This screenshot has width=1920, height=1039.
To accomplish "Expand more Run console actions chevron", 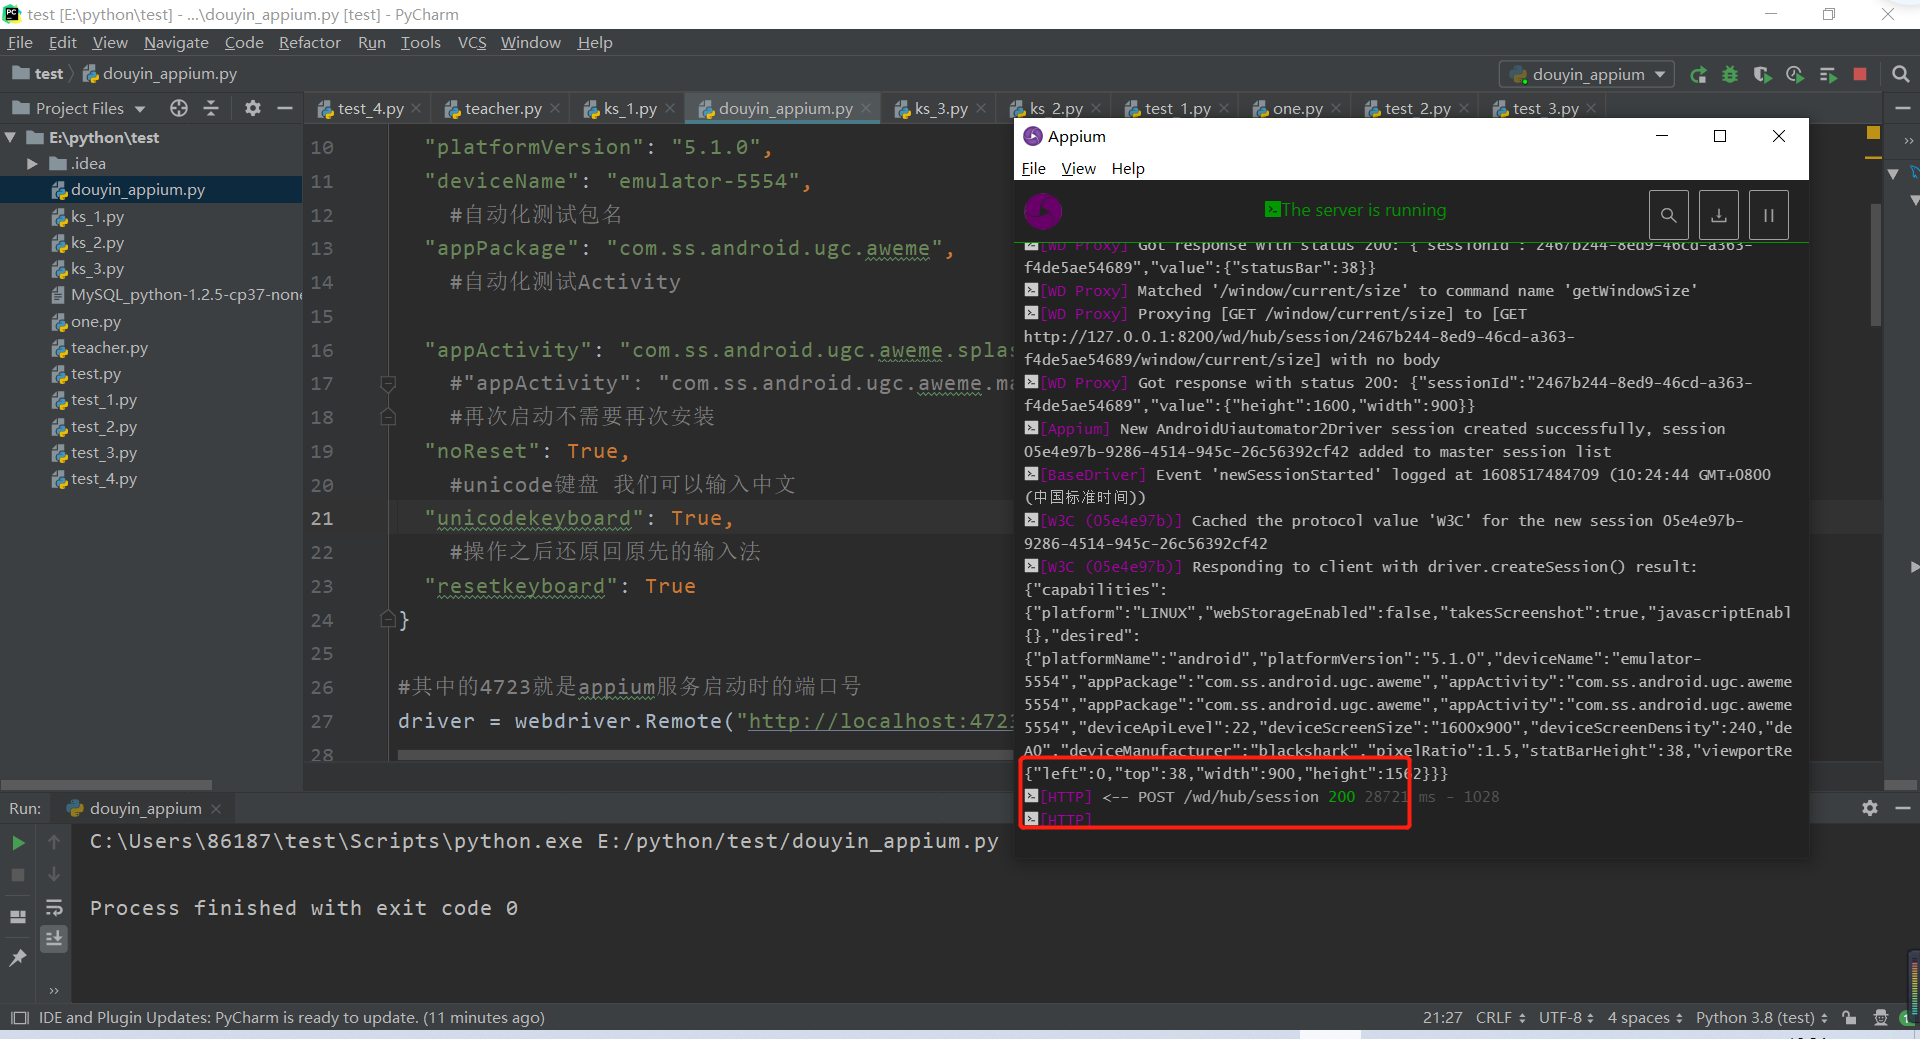I will coord(54,990).
